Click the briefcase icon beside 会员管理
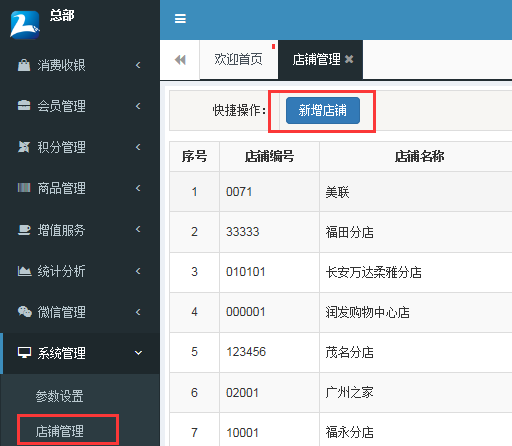Viewport: 512px width, 446px height. (x=24, y=106)
